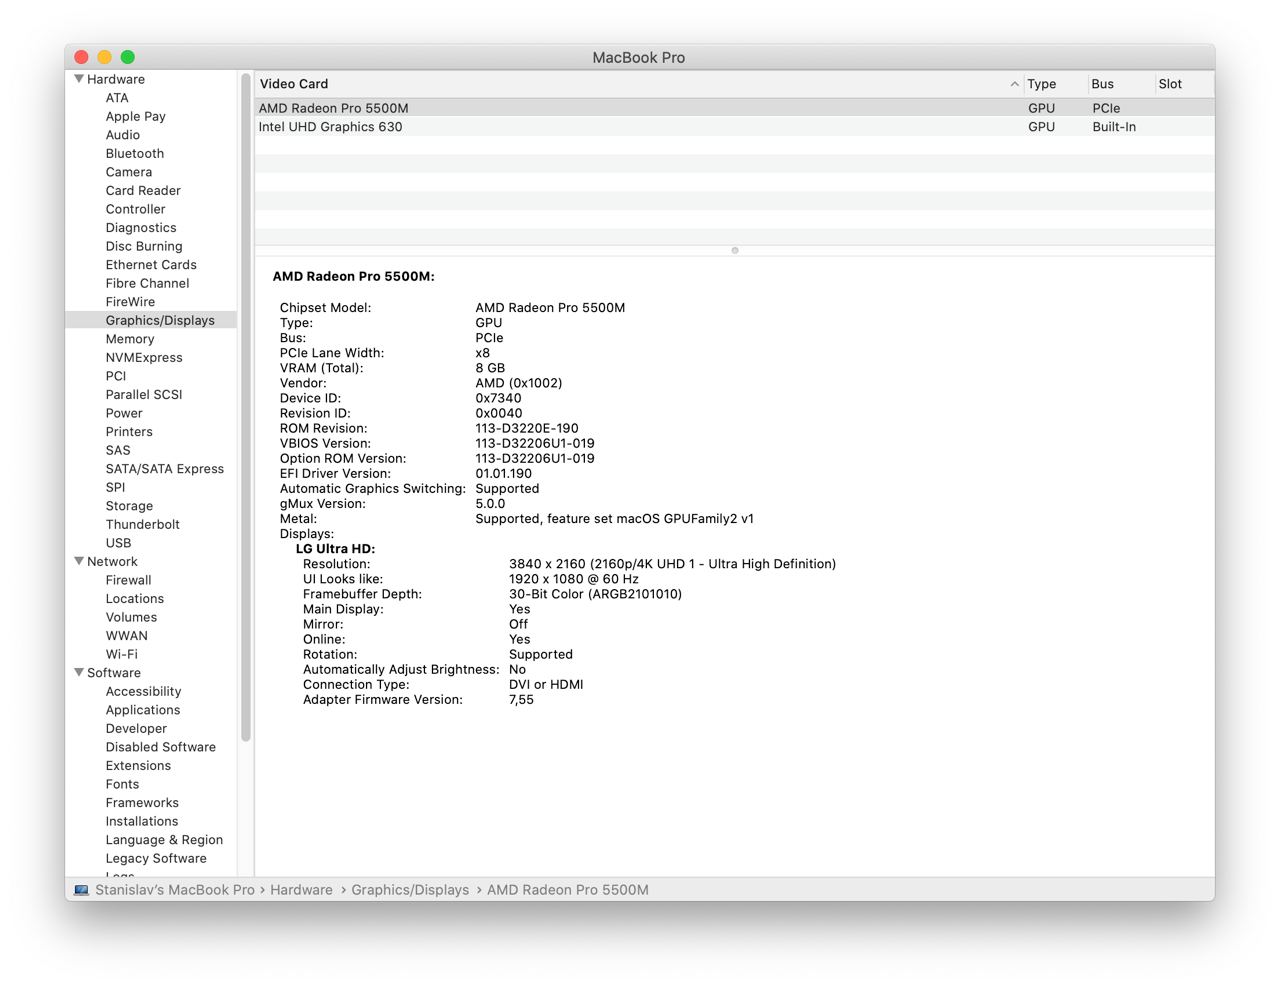
Task: Select Audio in the sidebar
Action: click(x=123, y=135)
